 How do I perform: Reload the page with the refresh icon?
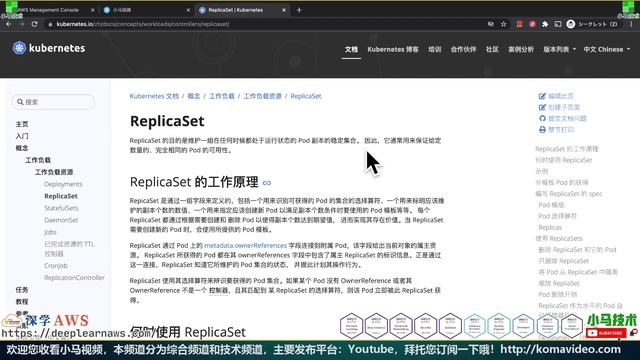[x=35, y=24]
